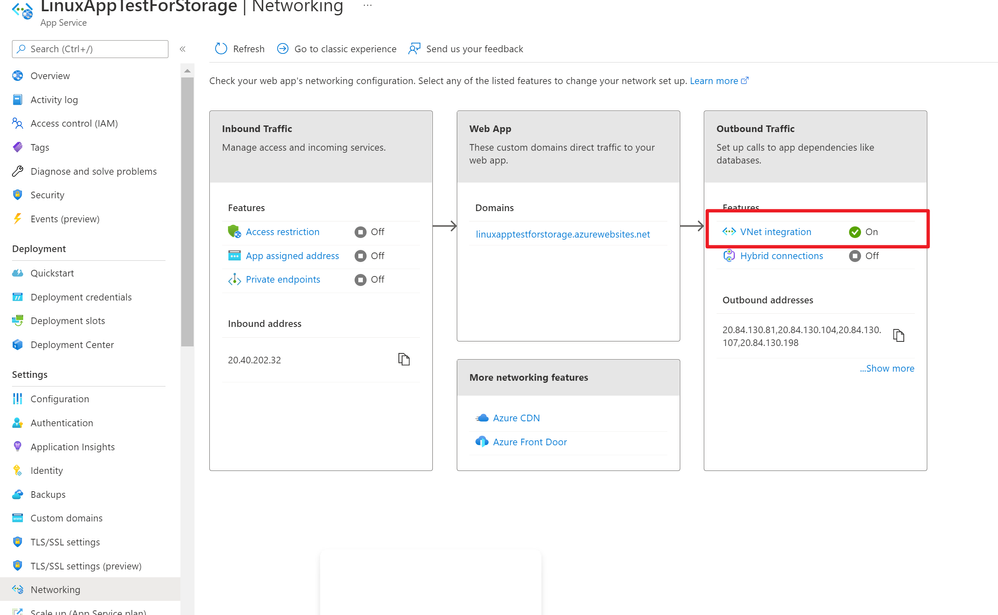Collapse the left navigation sidebar
998x615 pixels.
click(182, 49)
